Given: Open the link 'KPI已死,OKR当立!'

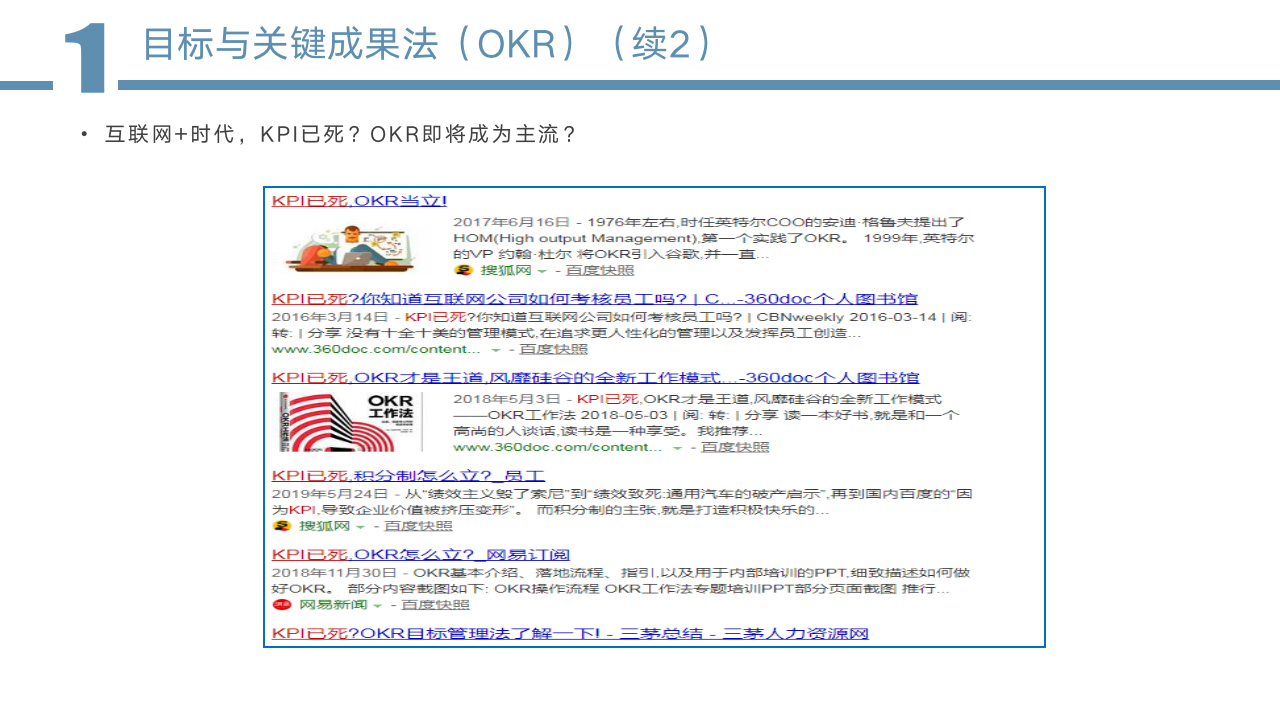Looking at the screenshot, I should (360, 200).
